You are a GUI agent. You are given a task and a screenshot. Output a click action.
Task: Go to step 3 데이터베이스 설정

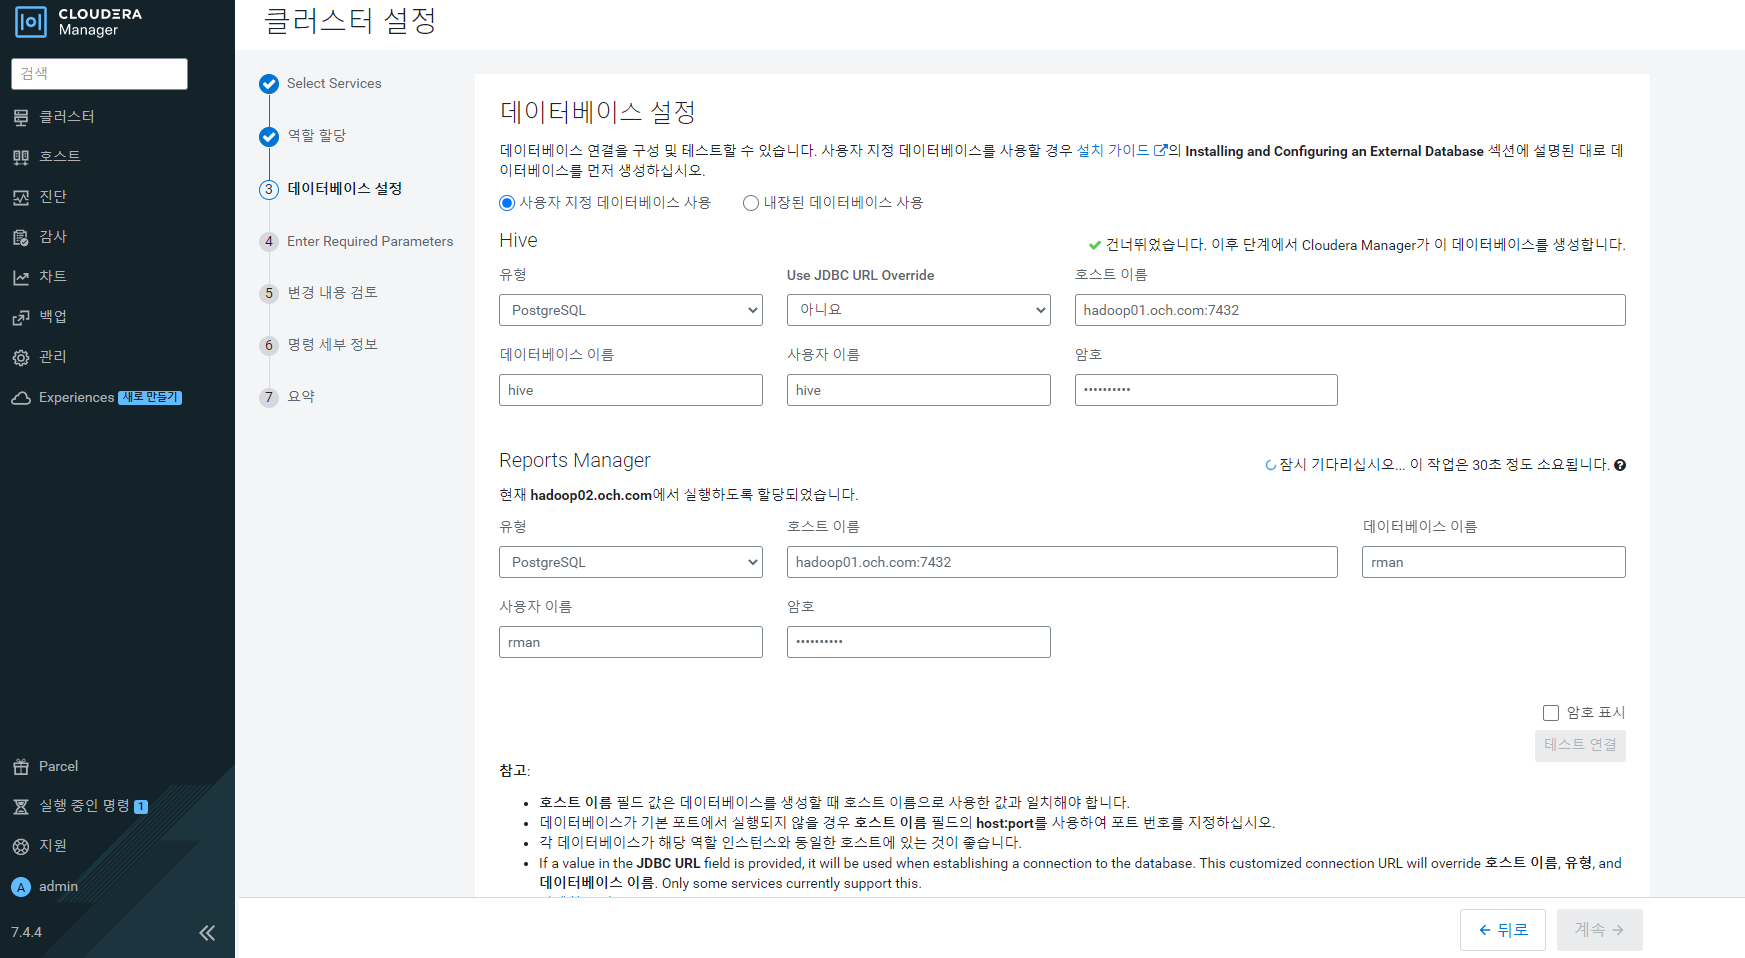pyautogui.click(x=344, y=189)
